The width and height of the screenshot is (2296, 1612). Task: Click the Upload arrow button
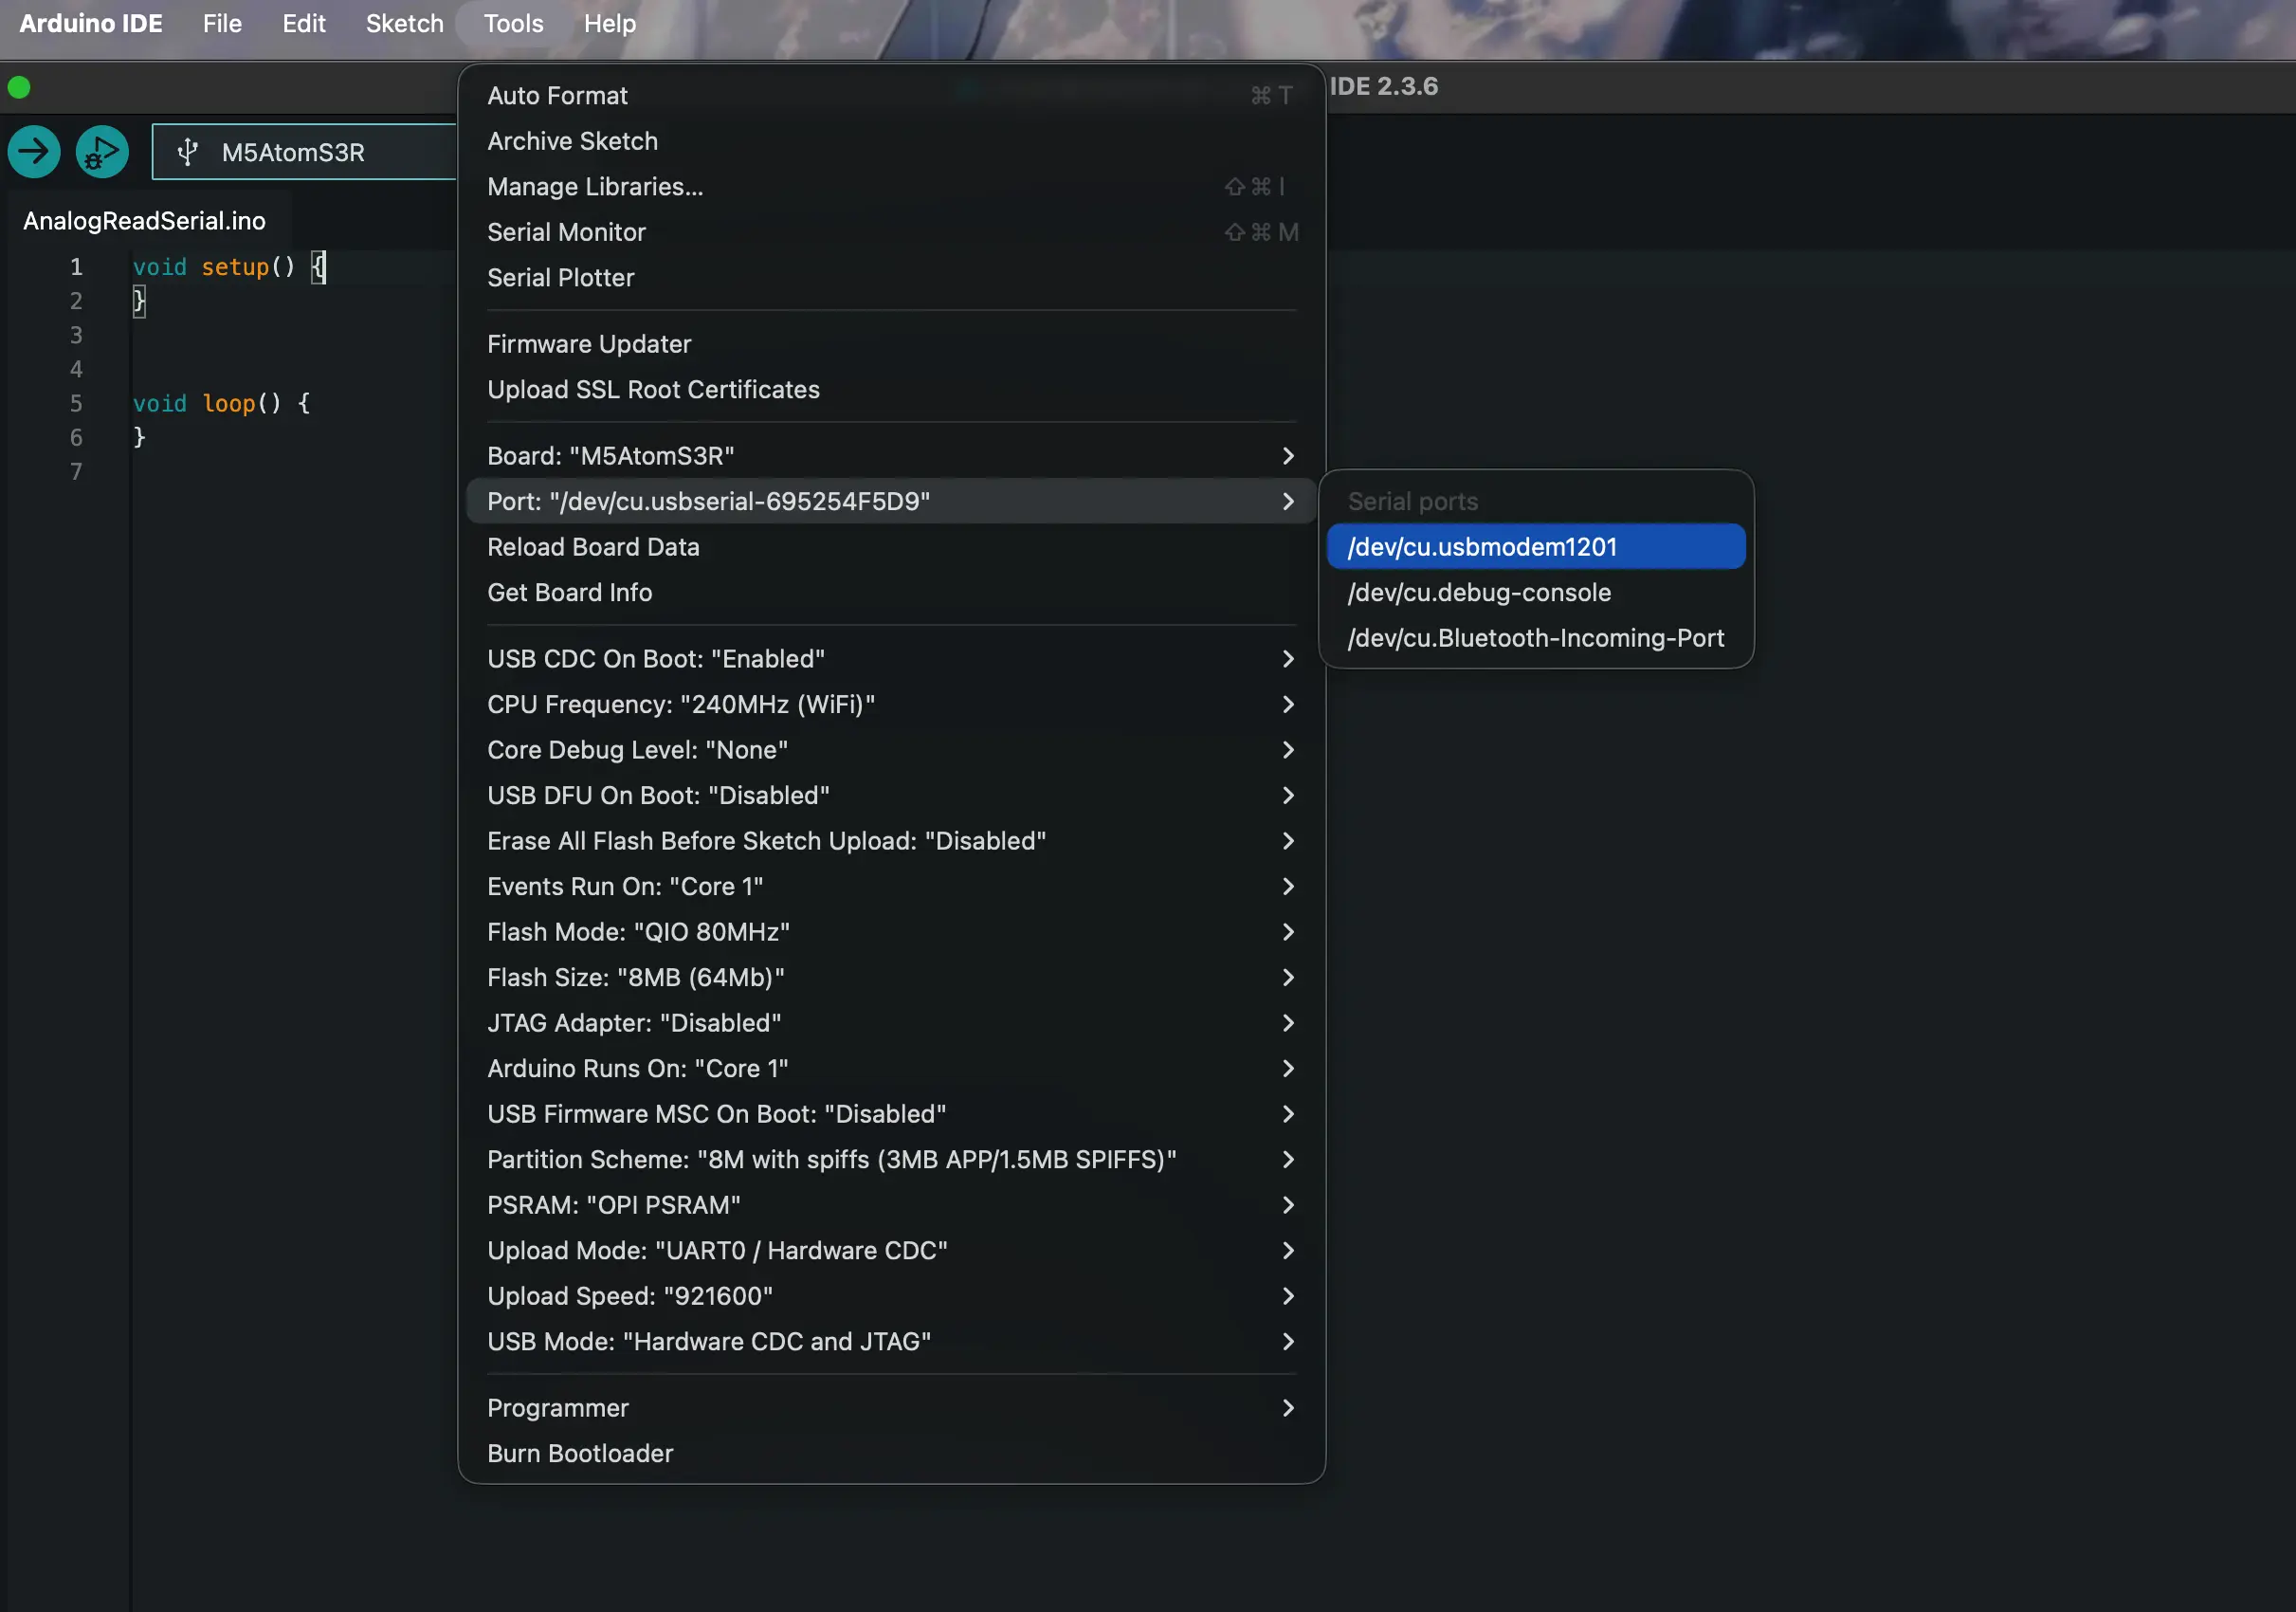(x=34, y=152)
